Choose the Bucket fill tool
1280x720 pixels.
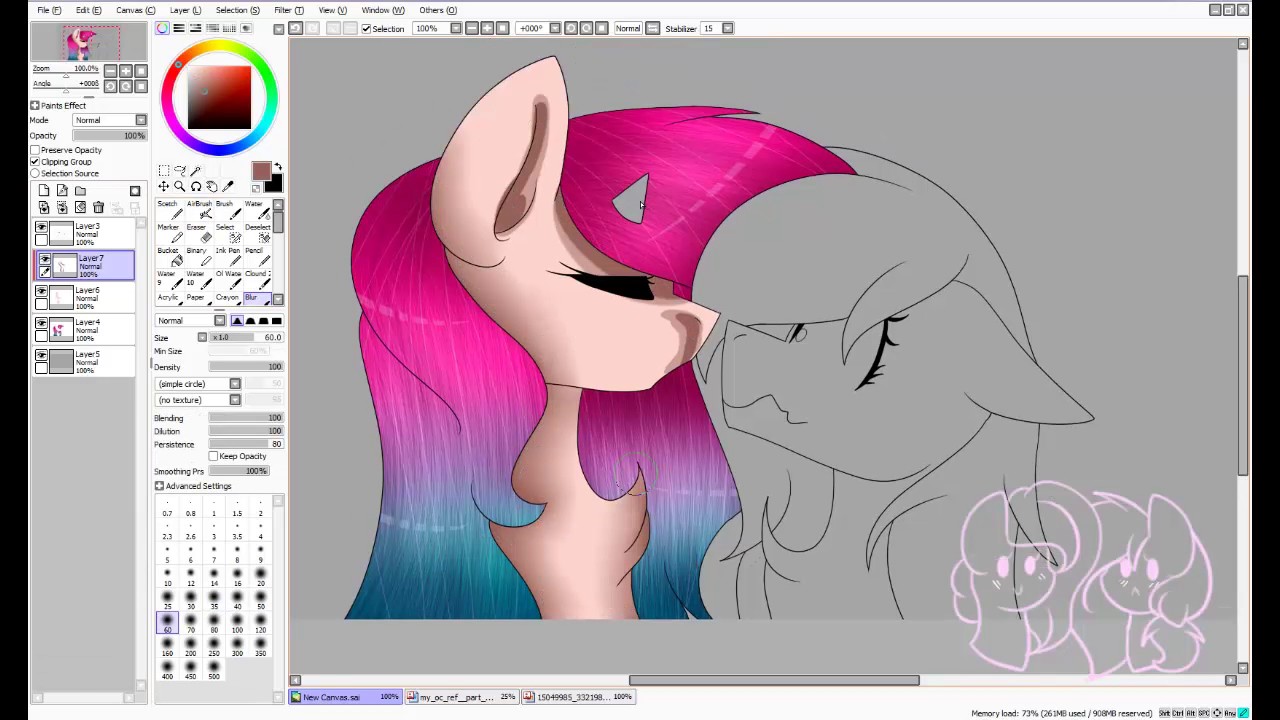coord(170,257)
